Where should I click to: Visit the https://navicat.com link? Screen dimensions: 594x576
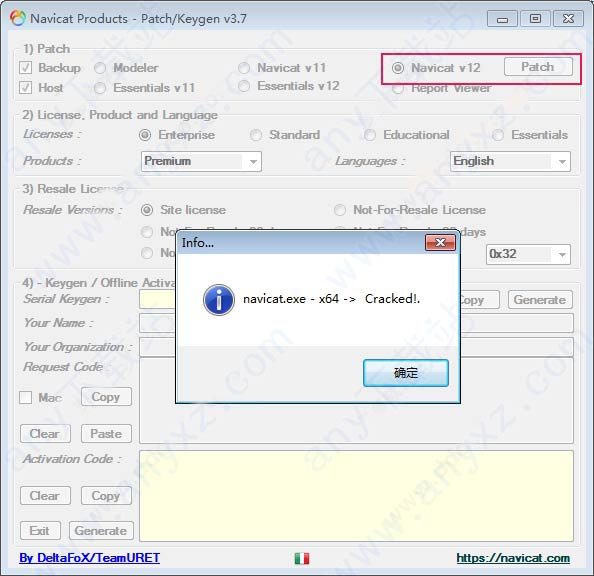(513, 558)
